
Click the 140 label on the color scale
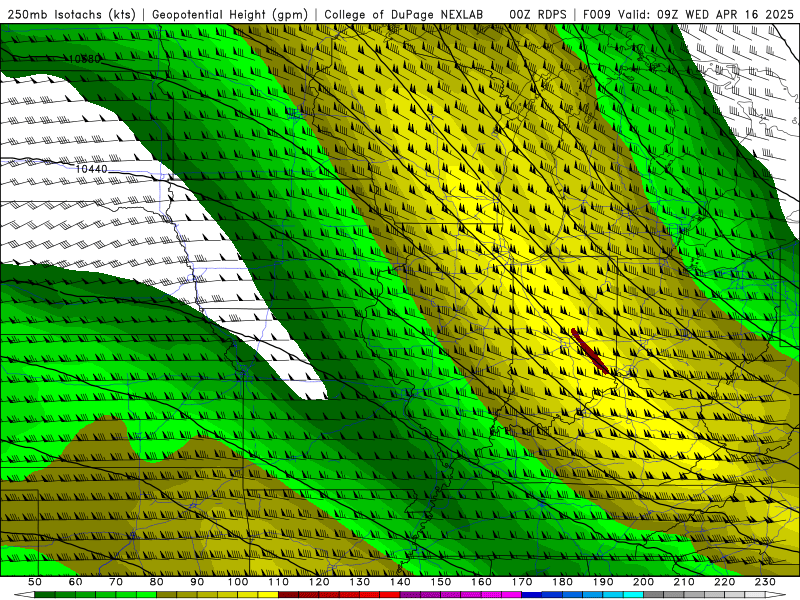(400, 582)
